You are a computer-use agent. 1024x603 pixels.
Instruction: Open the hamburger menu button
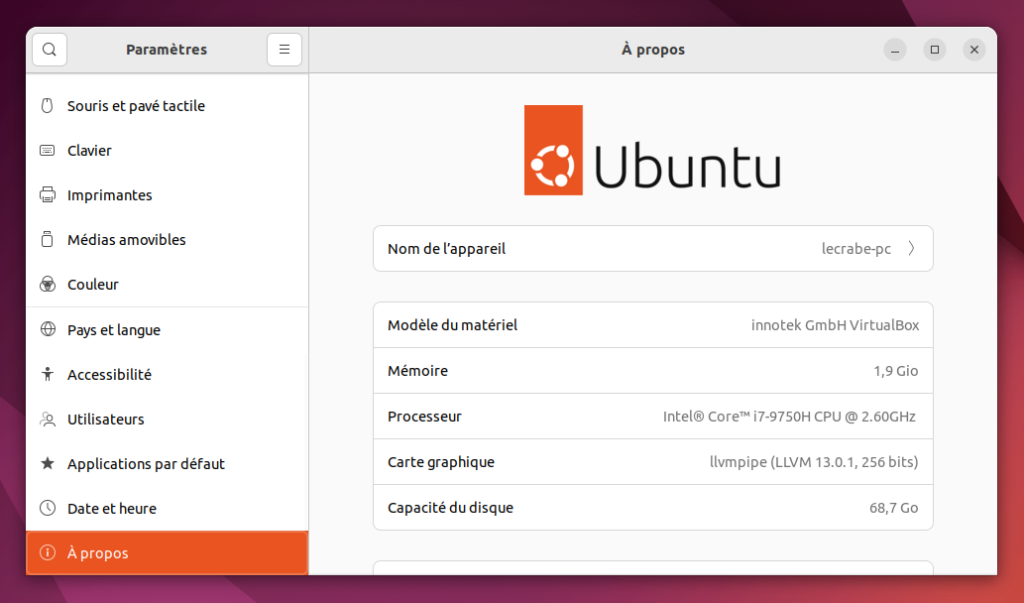click(284, 50)
